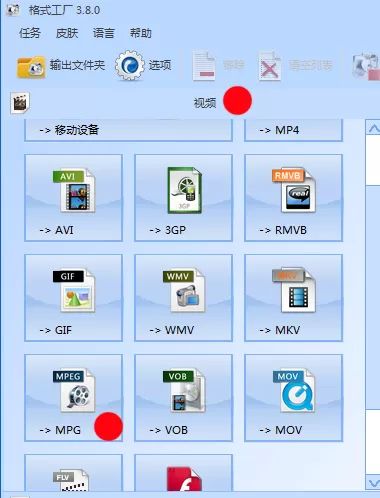Choose the MKV format icon

coord(294,290)
